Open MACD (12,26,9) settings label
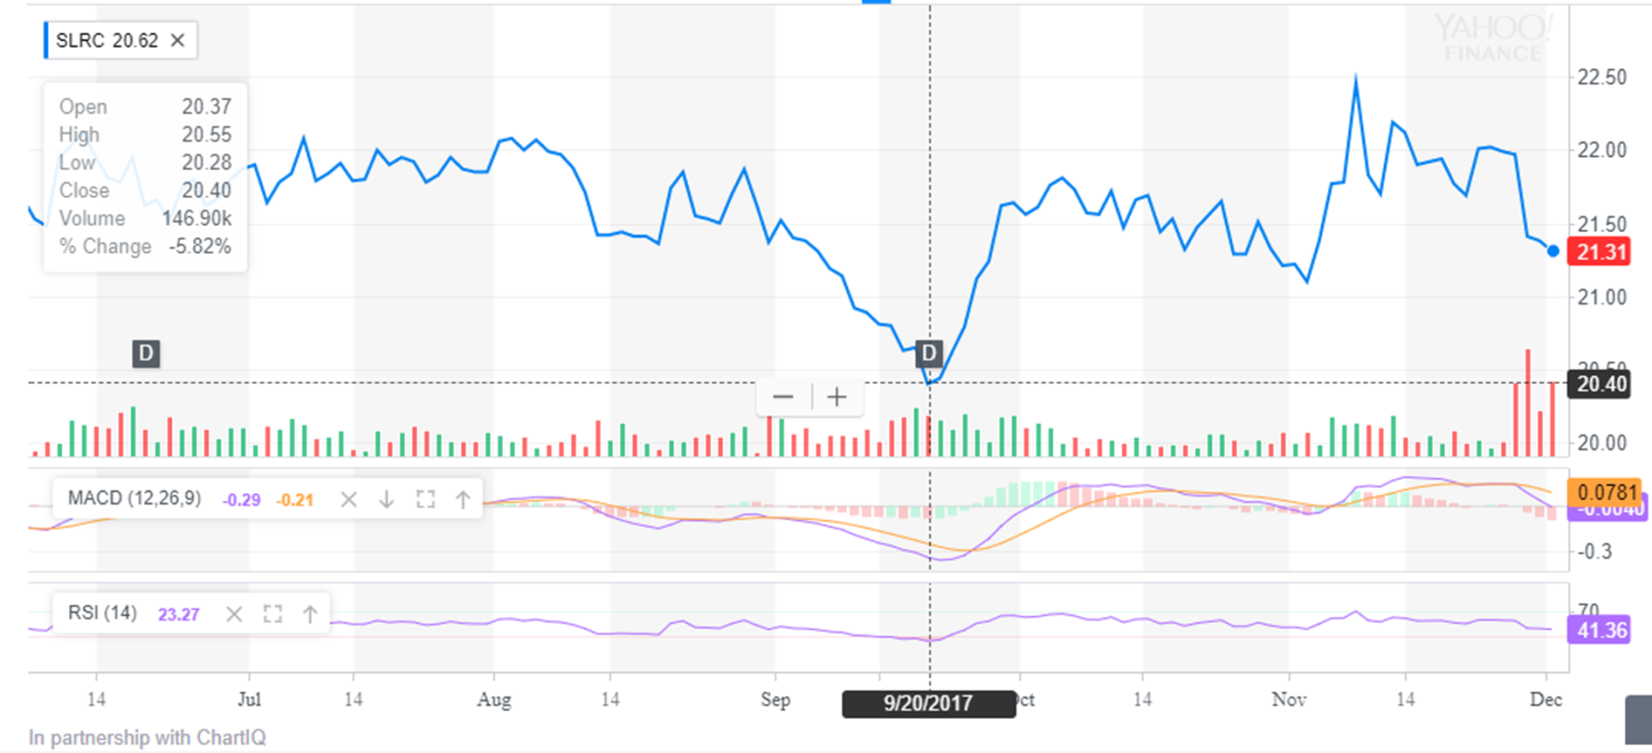The image size is (1652, 753). pos(134,498)
